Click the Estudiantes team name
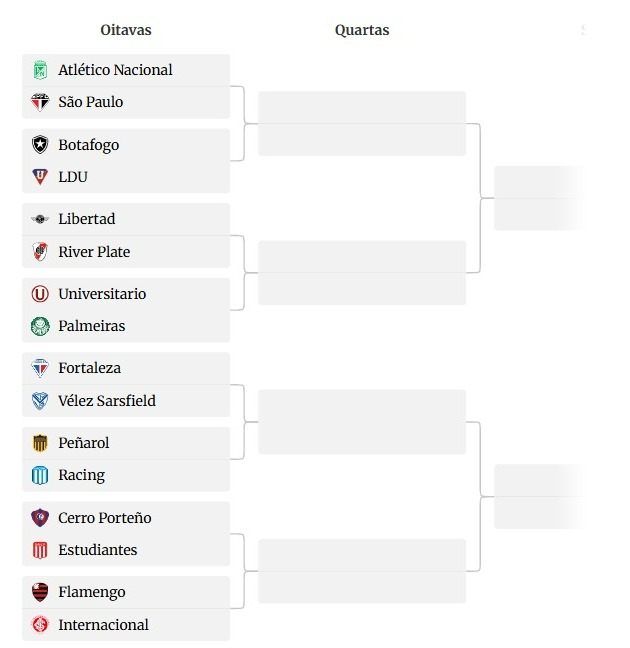The height and width of the screenshot is (648, 630). coord(98,550)
